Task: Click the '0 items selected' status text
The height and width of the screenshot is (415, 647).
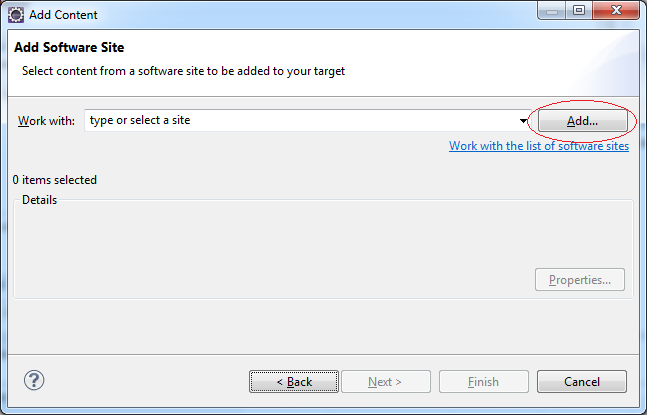Action: point(54,180)
